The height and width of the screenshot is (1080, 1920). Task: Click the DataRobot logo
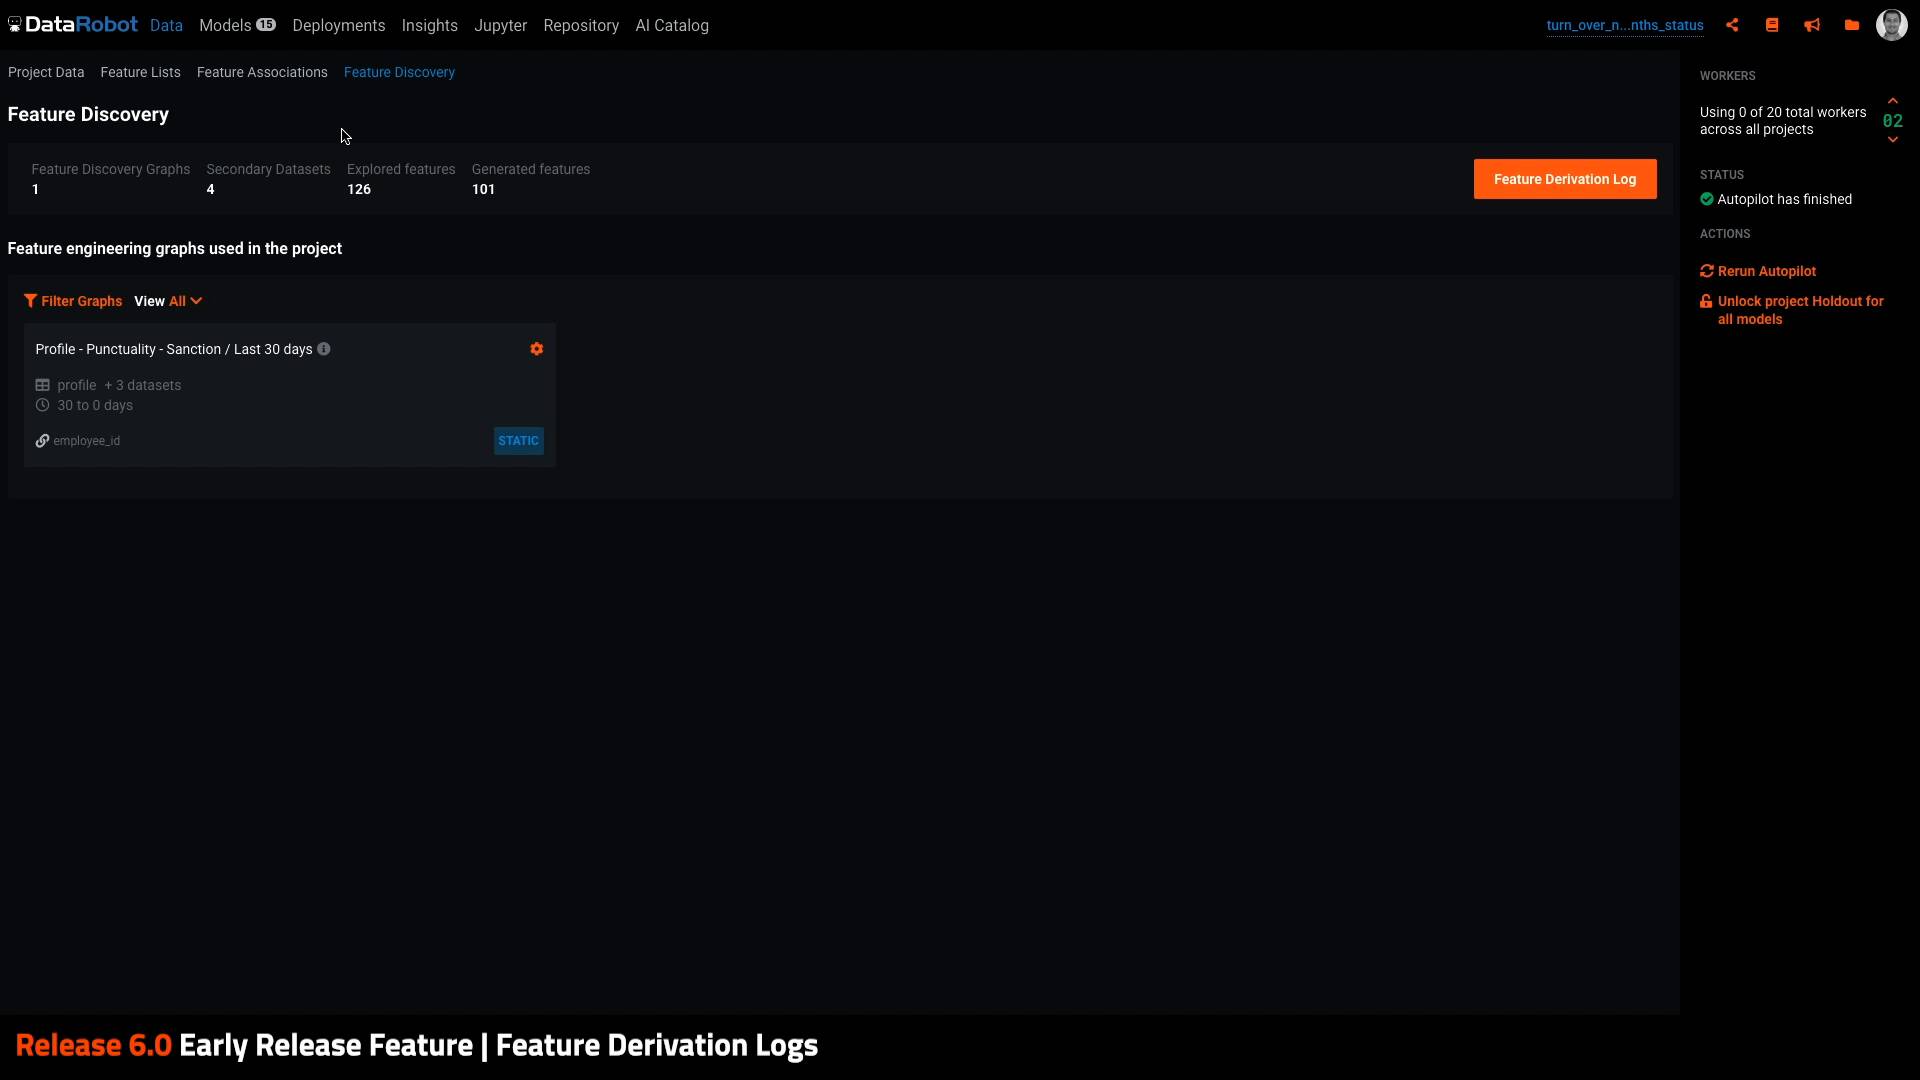[x=73, y=25]
